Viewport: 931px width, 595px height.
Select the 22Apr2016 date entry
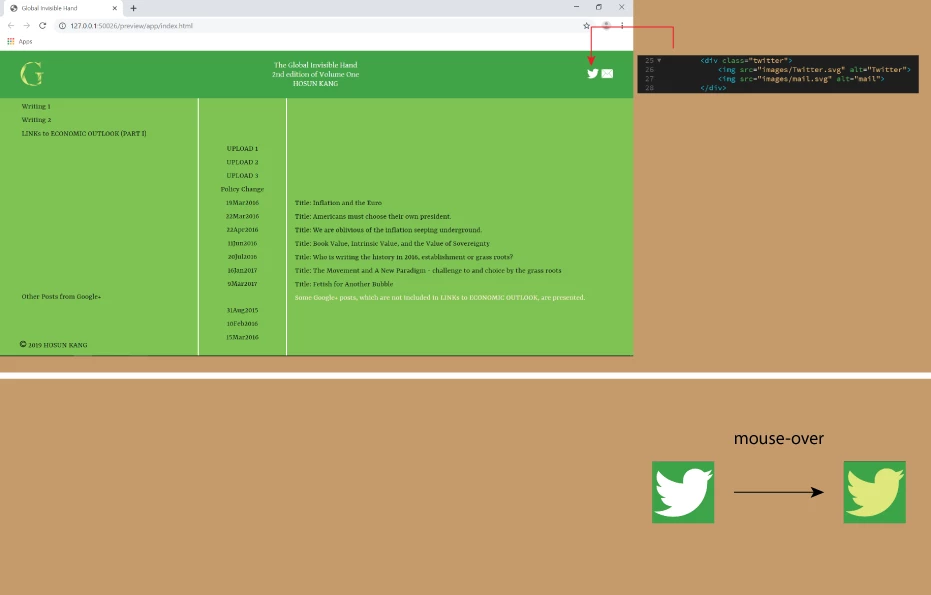[x=242, y=230]
